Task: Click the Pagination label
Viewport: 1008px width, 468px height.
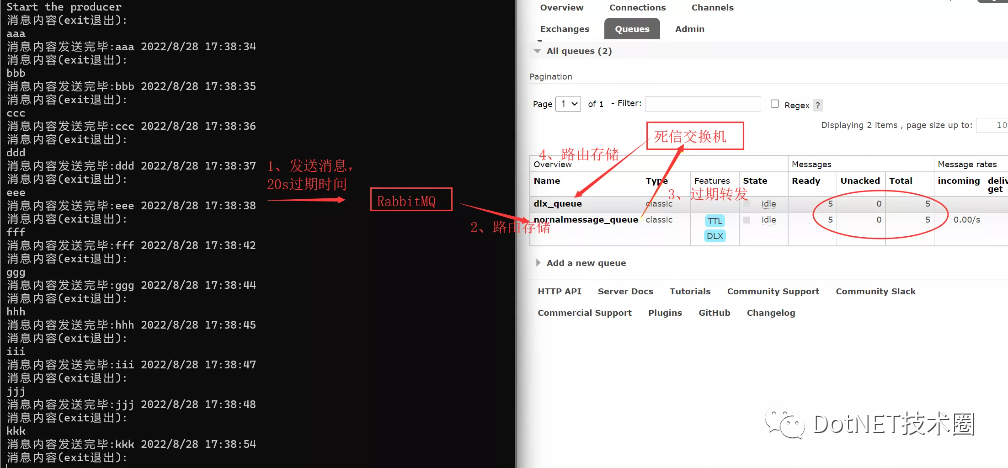Action: (550, 76)
